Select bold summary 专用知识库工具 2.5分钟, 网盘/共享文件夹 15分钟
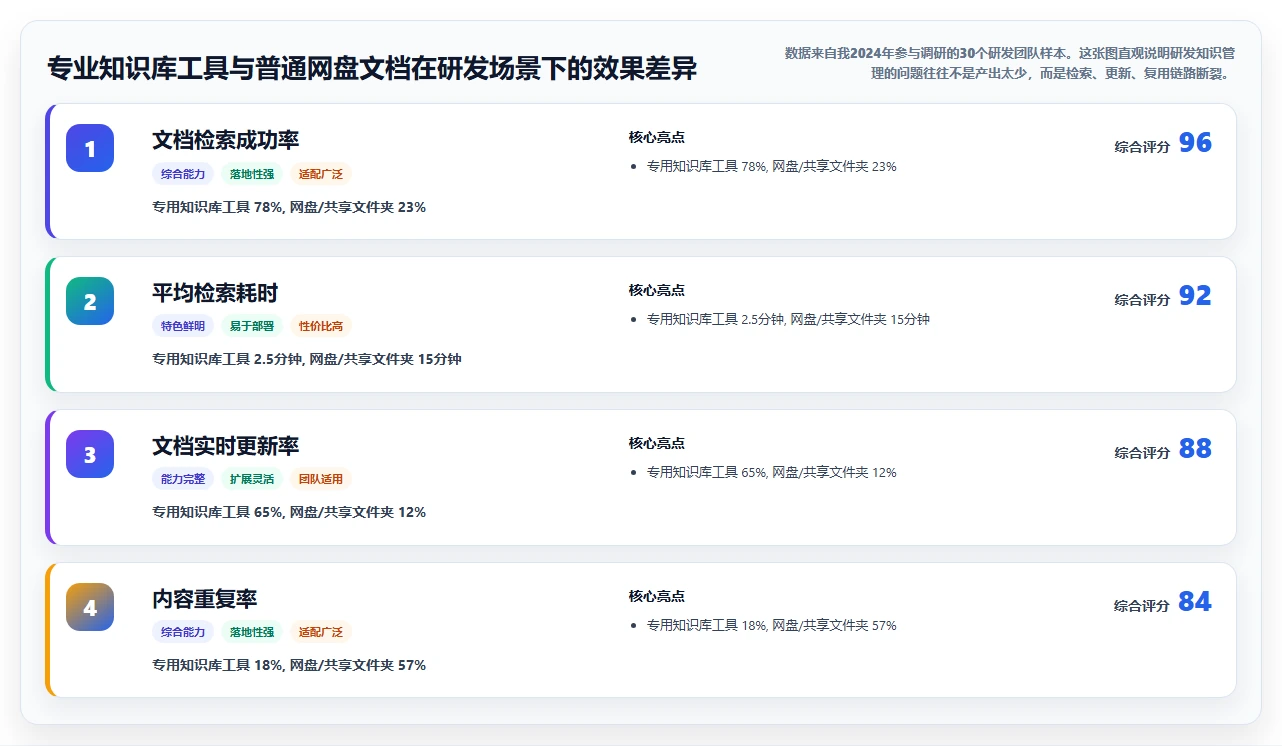Viewport: 1282px width, 746px height. click(x=307, y=359)
